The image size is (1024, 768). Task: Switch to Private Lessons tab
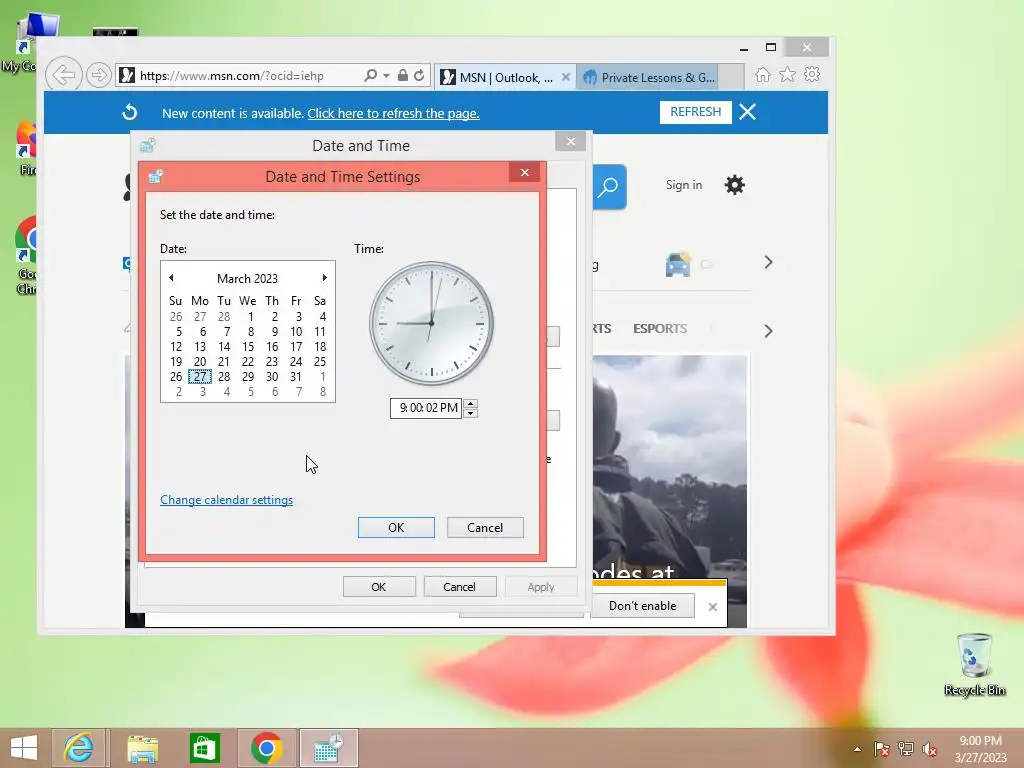(649, 78)
